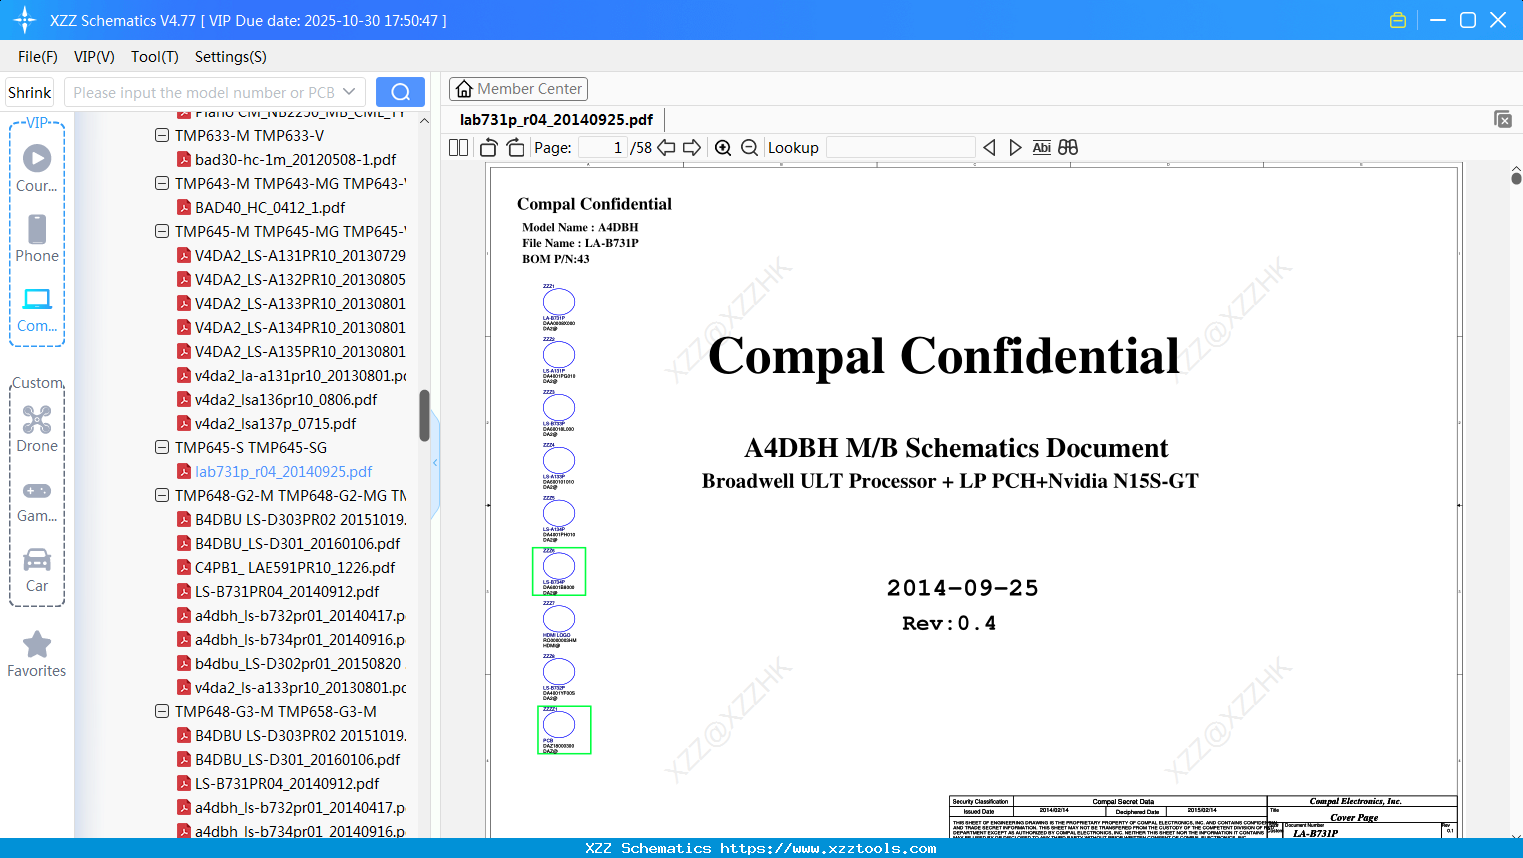Viewport: 1523px width, 858px height.
Task: Open the xzztools.com link in status bar
Action: (x=828, y=848)
